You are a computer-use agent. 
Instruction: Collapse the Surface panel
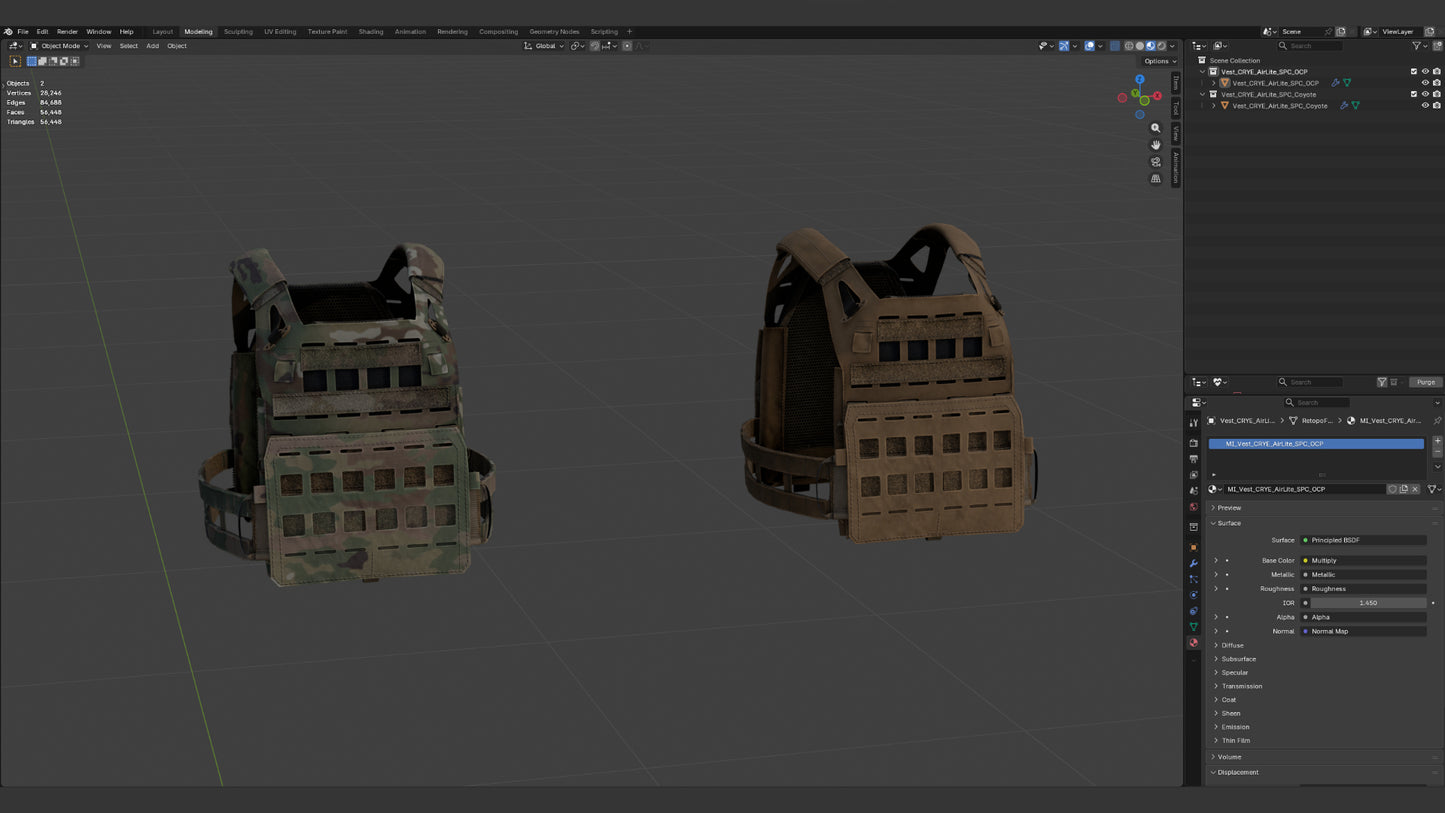1229,523
